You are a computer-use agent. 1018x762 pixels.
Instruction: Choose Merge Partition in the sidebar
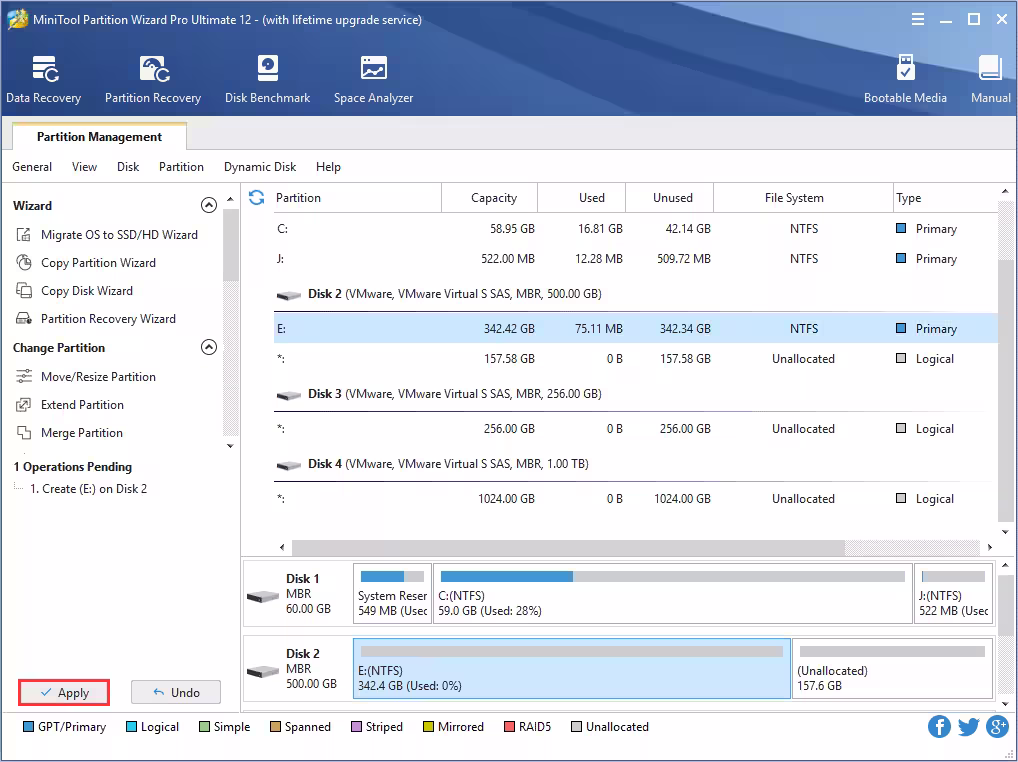tap(82, 432)
